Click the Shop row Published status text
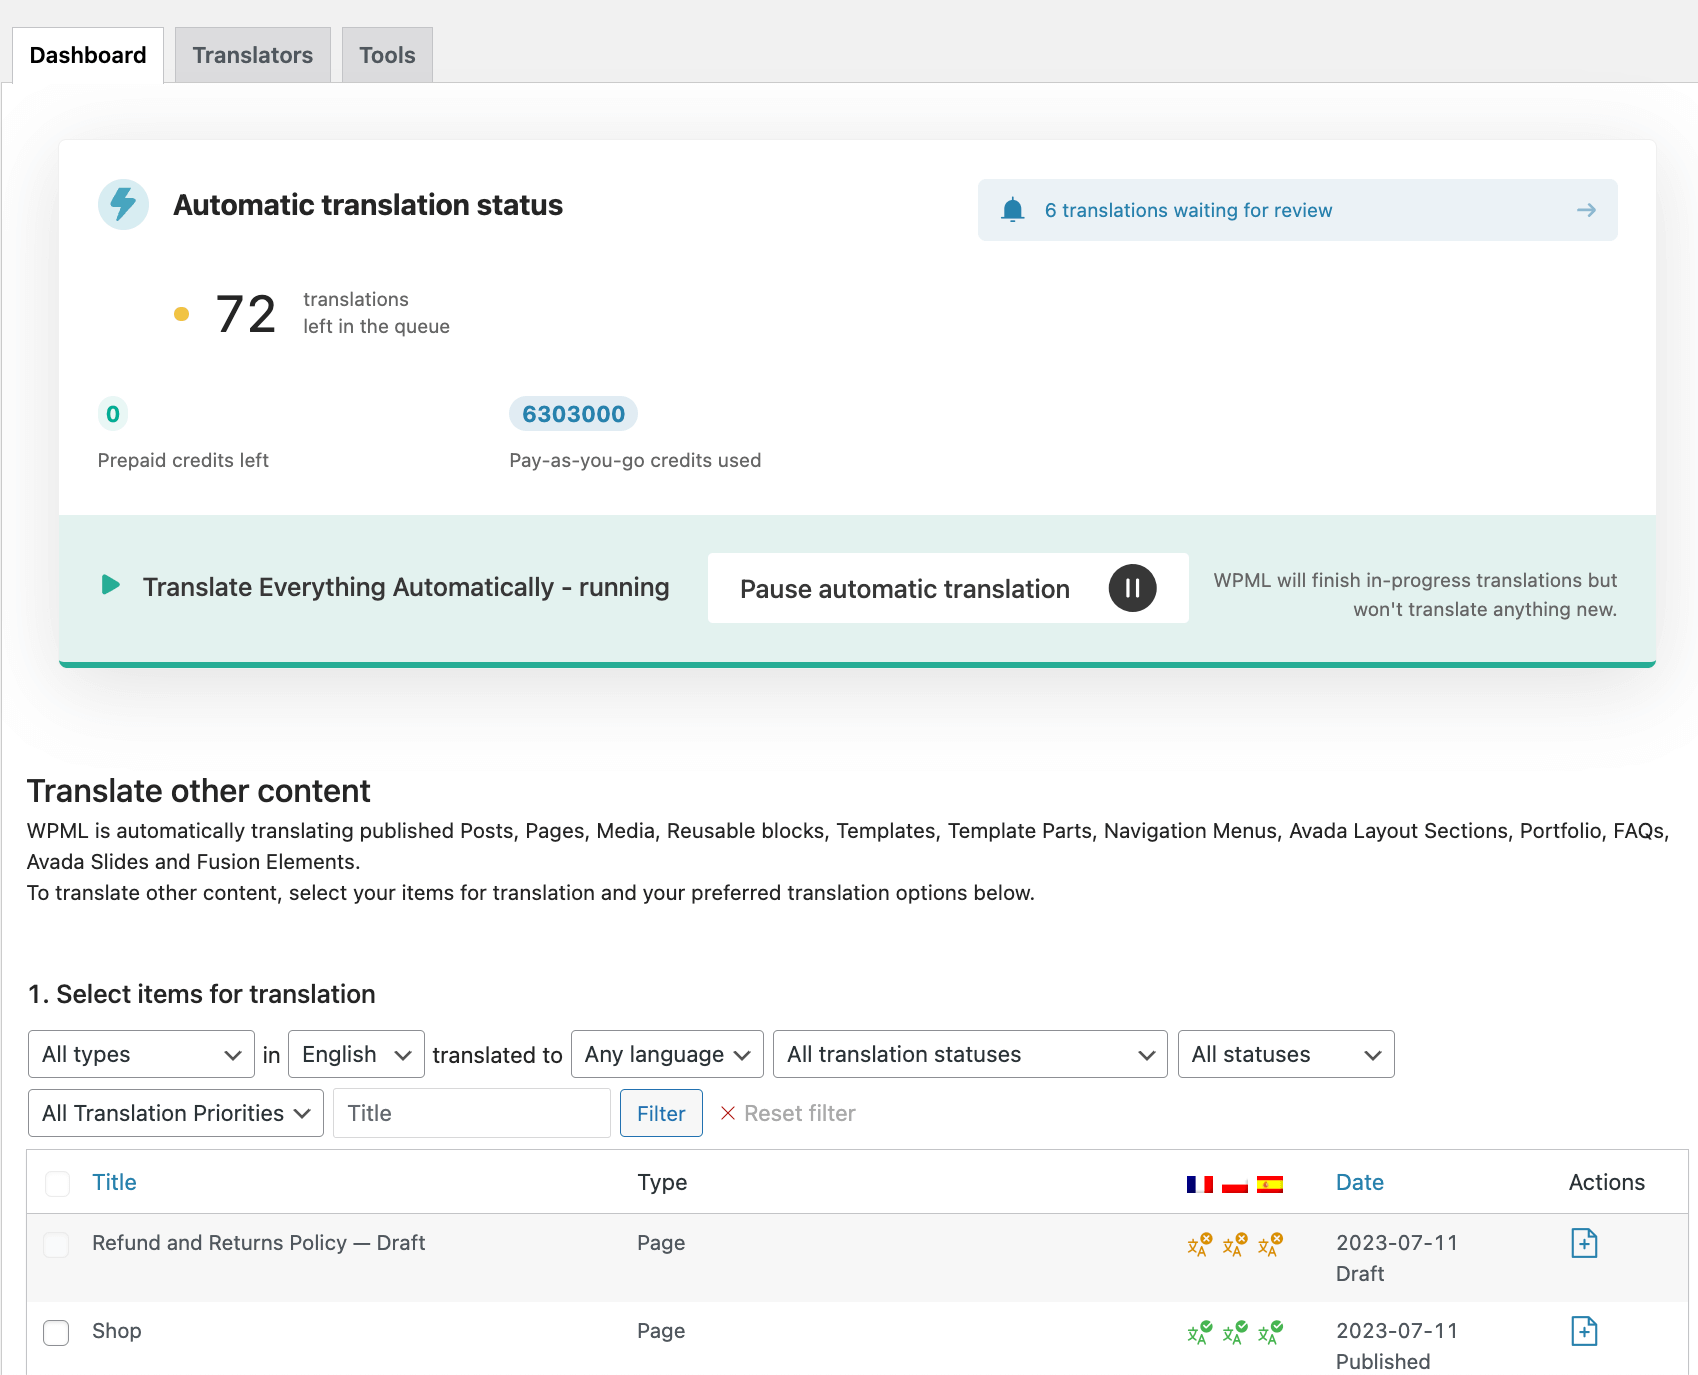1698x1375 pixels. click(1383, 1361)
